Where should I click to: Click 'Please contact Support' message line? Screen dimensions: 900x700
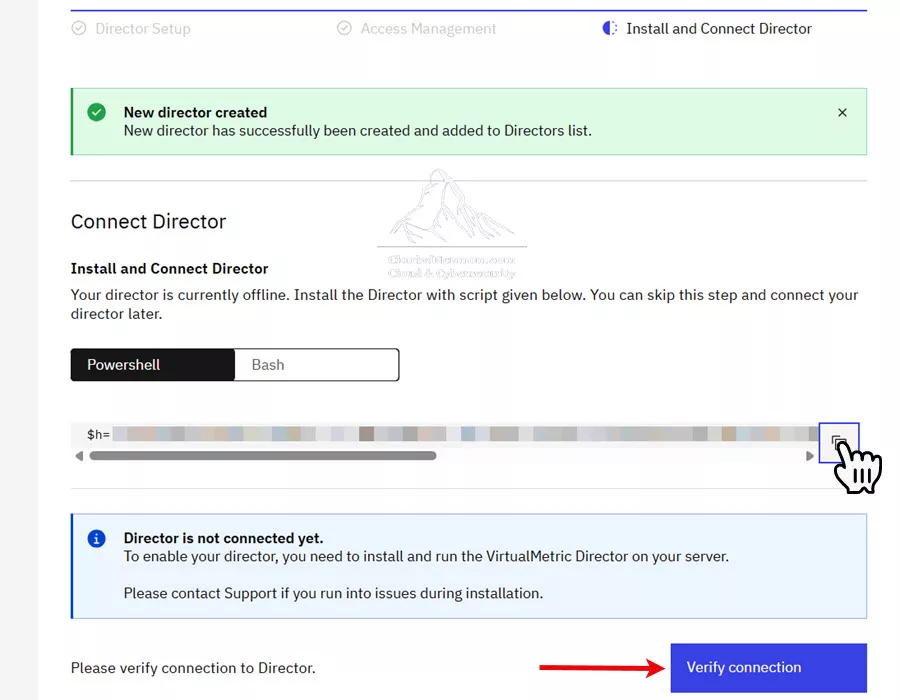click(333, 593)
